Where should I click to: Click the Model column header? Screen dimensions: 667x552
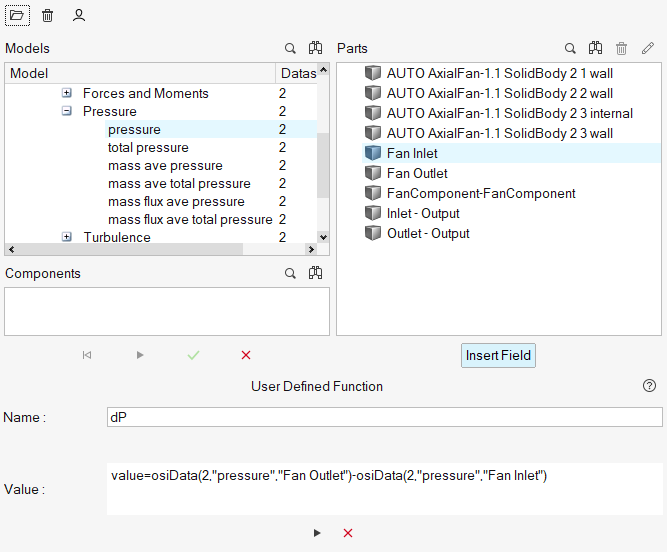(x=140, y=73)
